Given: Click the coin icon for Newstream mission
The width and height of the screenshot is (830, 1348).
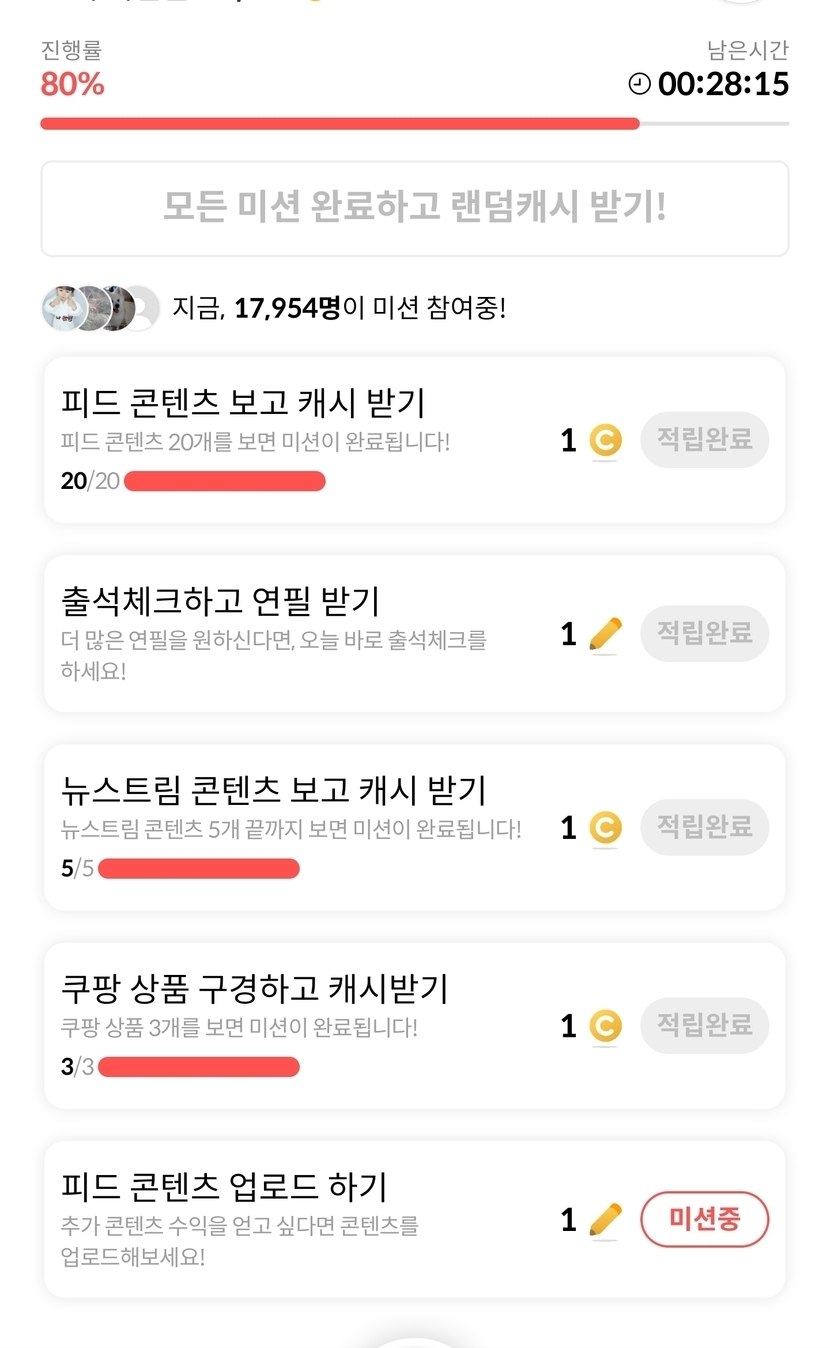Looking at the screenshot, I should click(605, 828).
